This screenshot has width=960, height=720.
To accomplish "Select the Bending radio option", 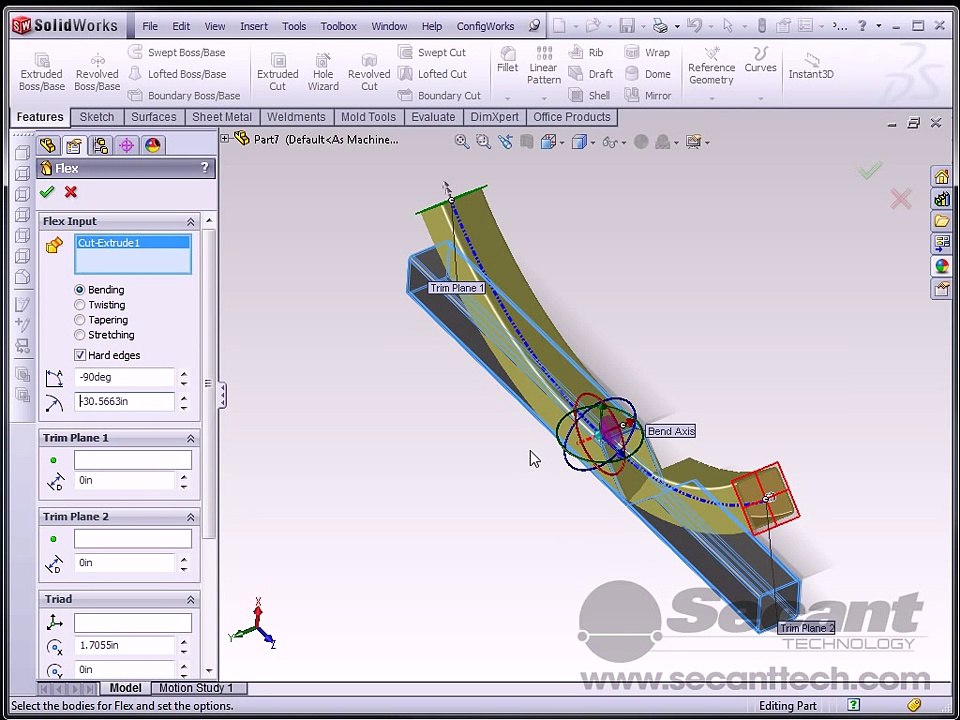I will coord(80,290).
